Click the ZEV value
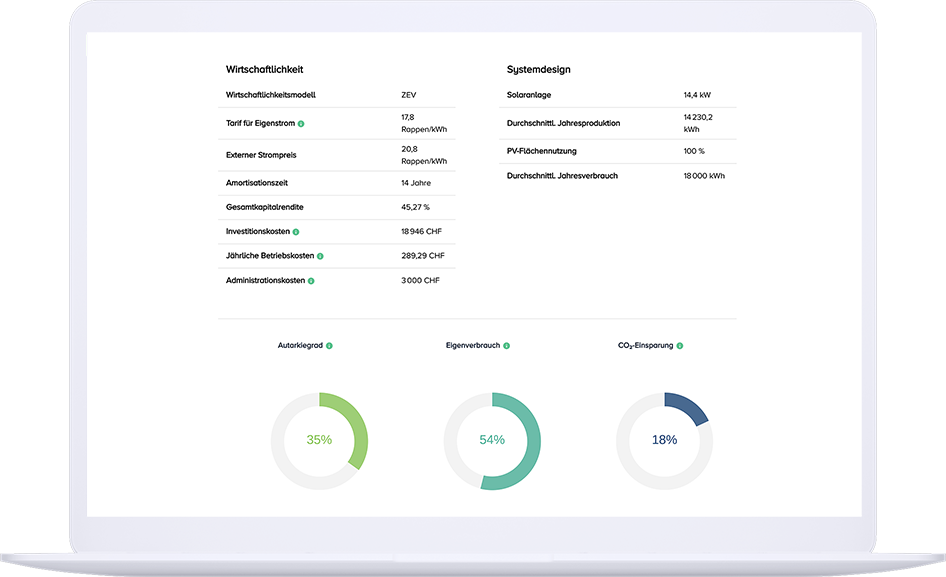This screenshot has width=946, height=577. pos(408,95)
